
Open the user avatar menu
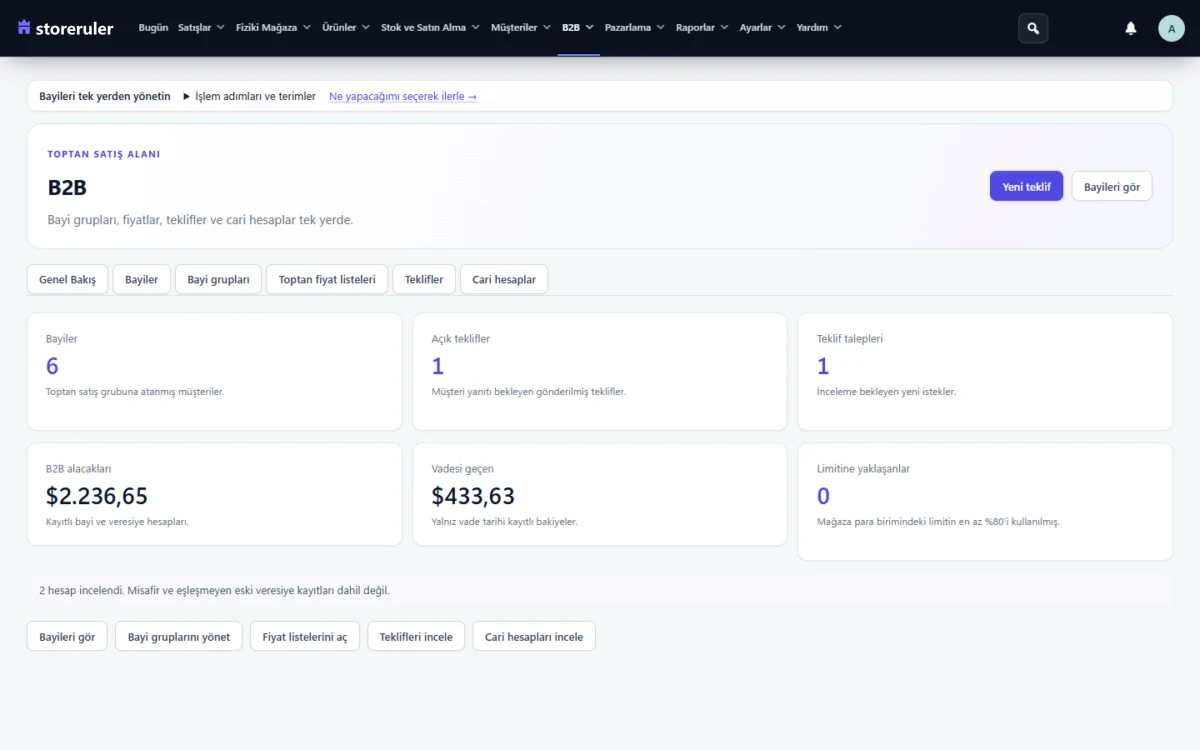click(1171, 28)
